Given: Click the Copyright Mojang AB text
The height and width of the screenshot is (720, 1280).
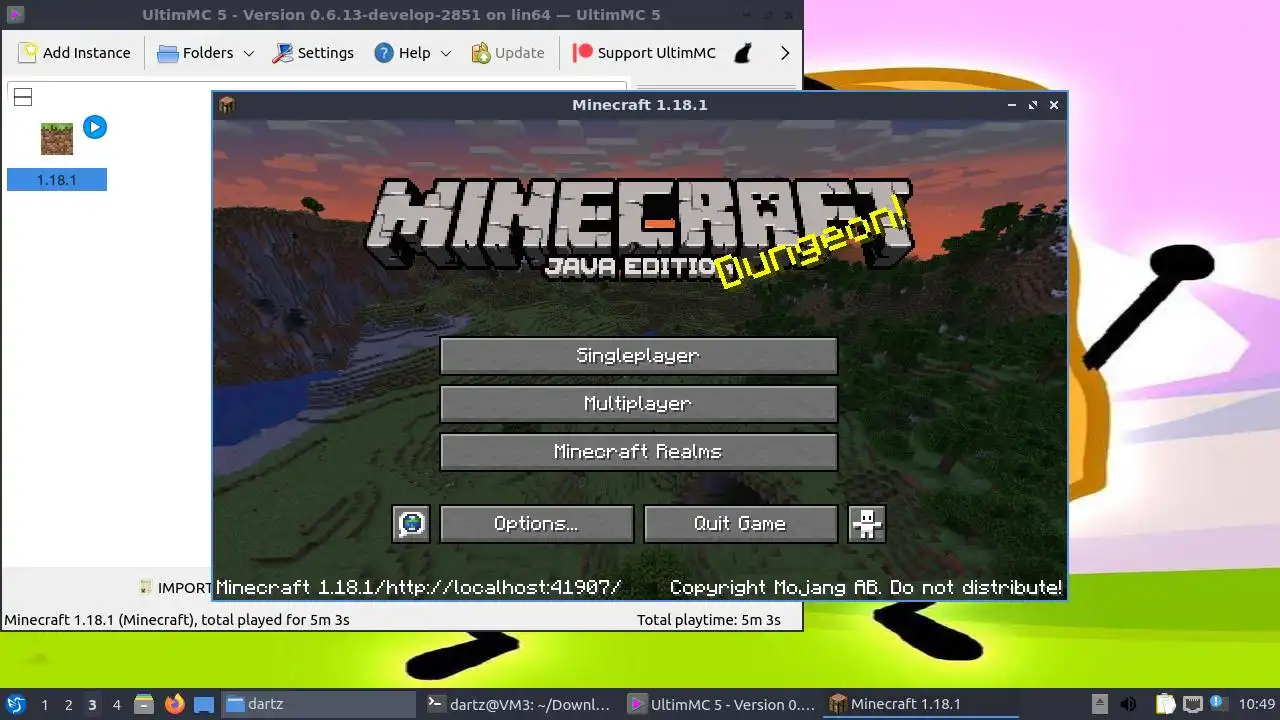Looking at the screenshot, I should tap(866, 587).
